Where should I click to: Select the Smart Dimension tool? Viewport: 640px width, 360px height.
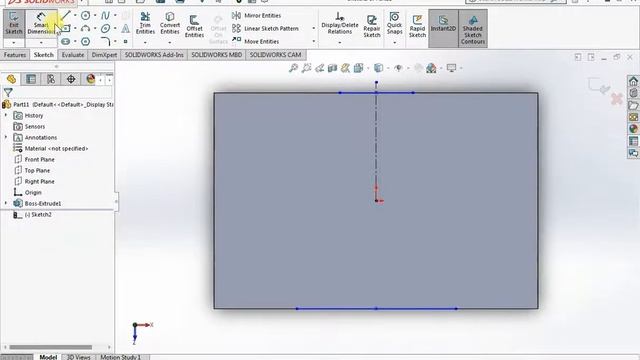click(41, 23)
